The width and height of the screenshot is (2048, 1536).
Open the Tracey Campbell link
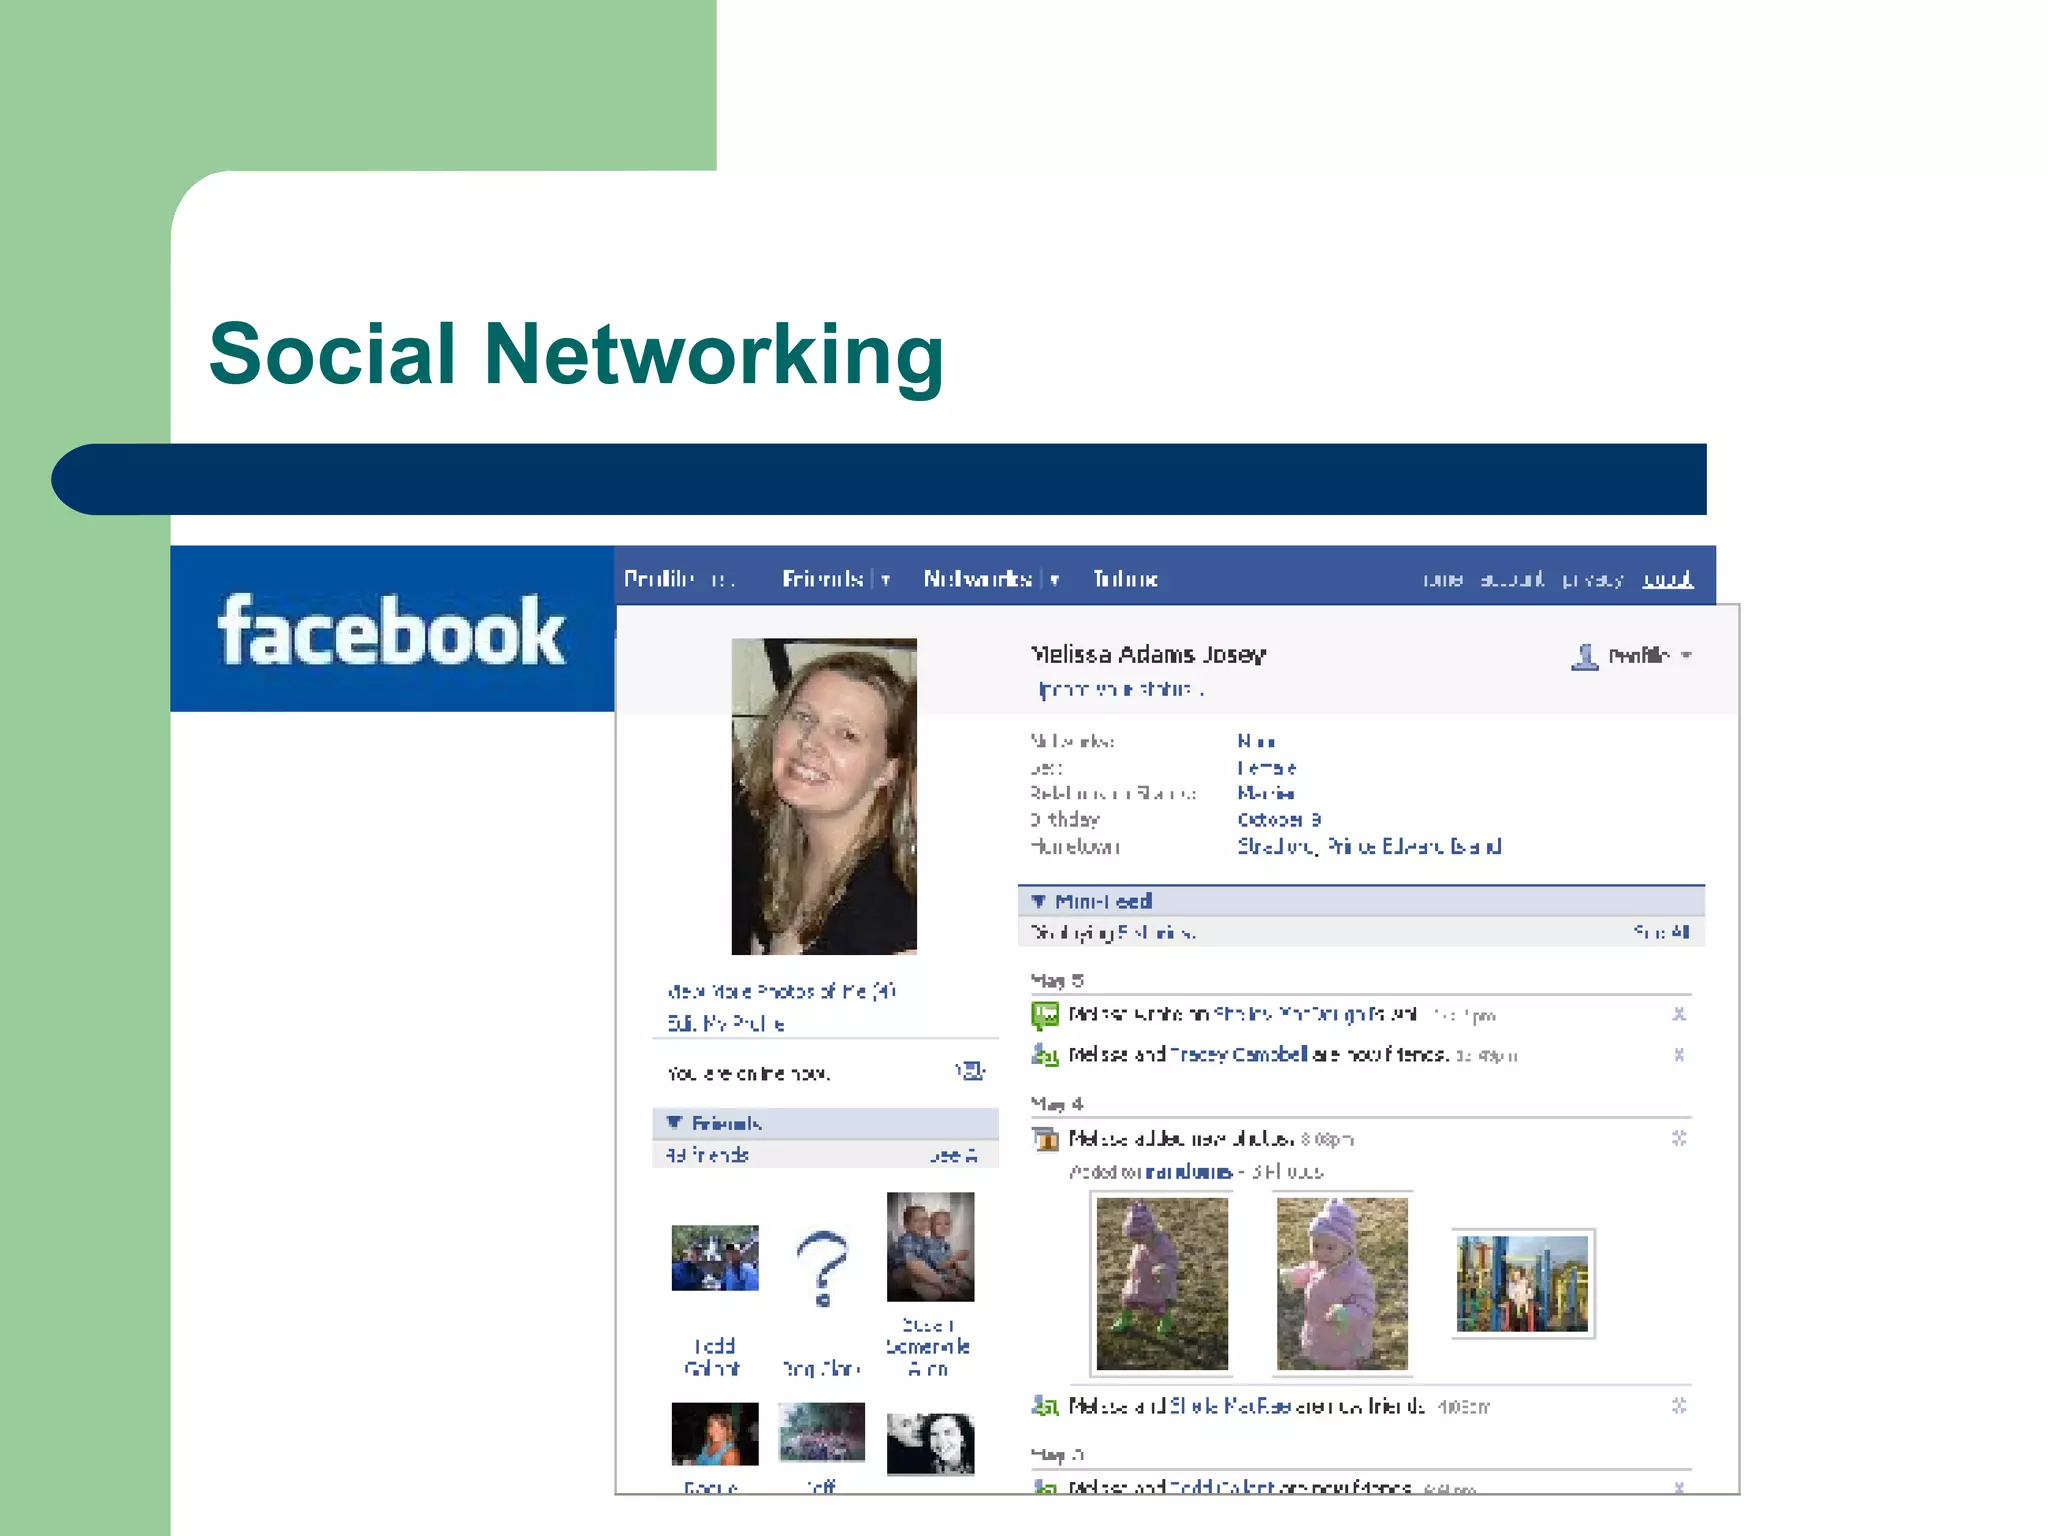pos(1238,1054)
